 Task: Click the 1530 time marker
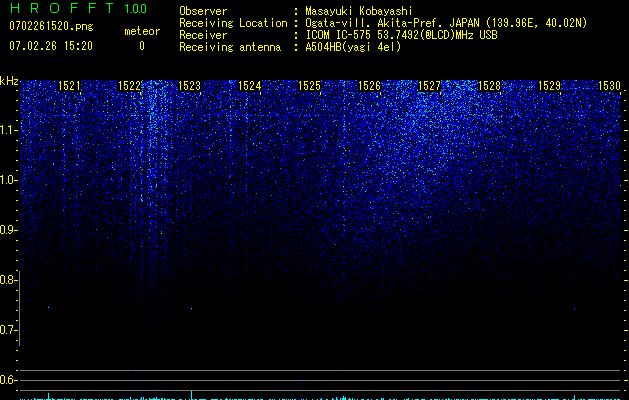(609, 86)
